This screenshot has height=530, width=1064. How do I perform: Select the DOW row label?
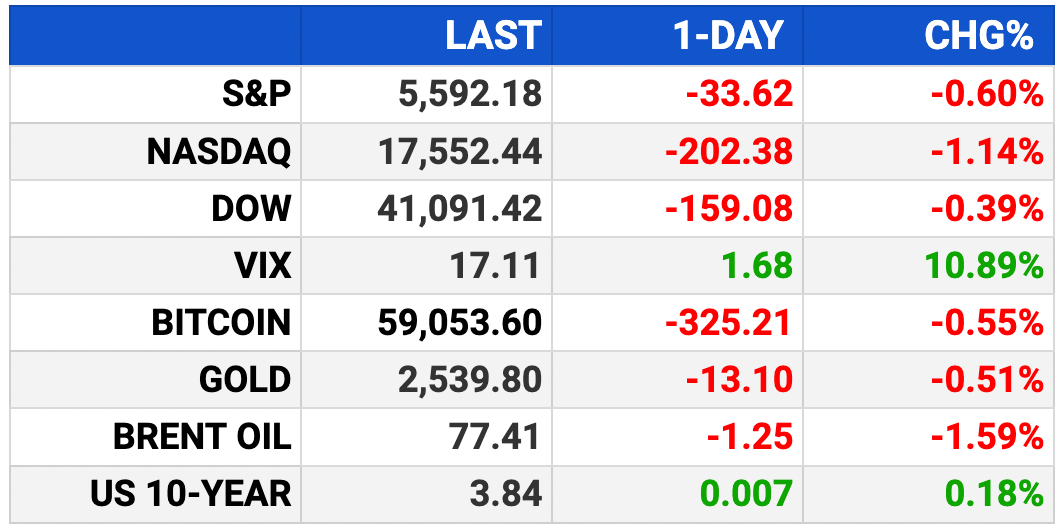(x=251, y=208)
